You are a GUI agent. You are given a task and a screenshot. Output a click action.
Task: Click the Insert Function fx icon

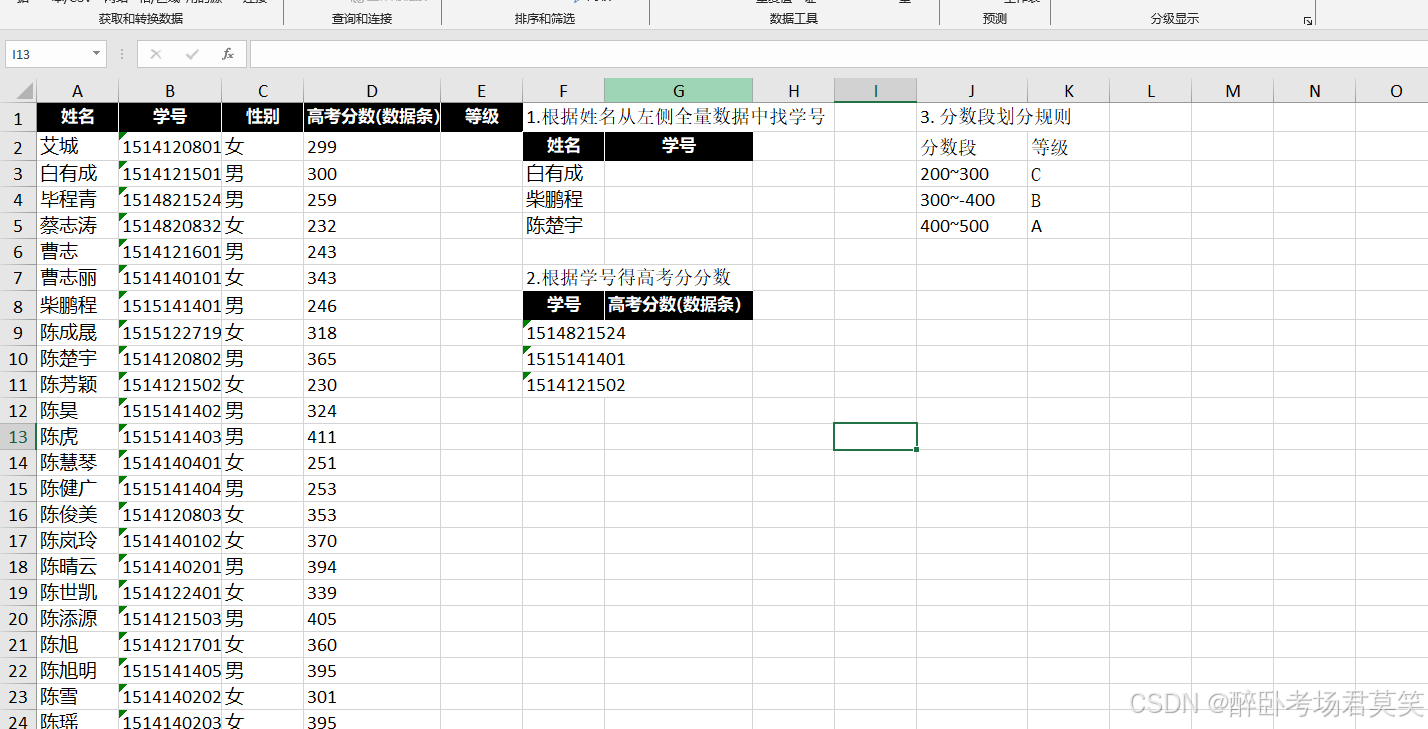(x=227, y=54)
